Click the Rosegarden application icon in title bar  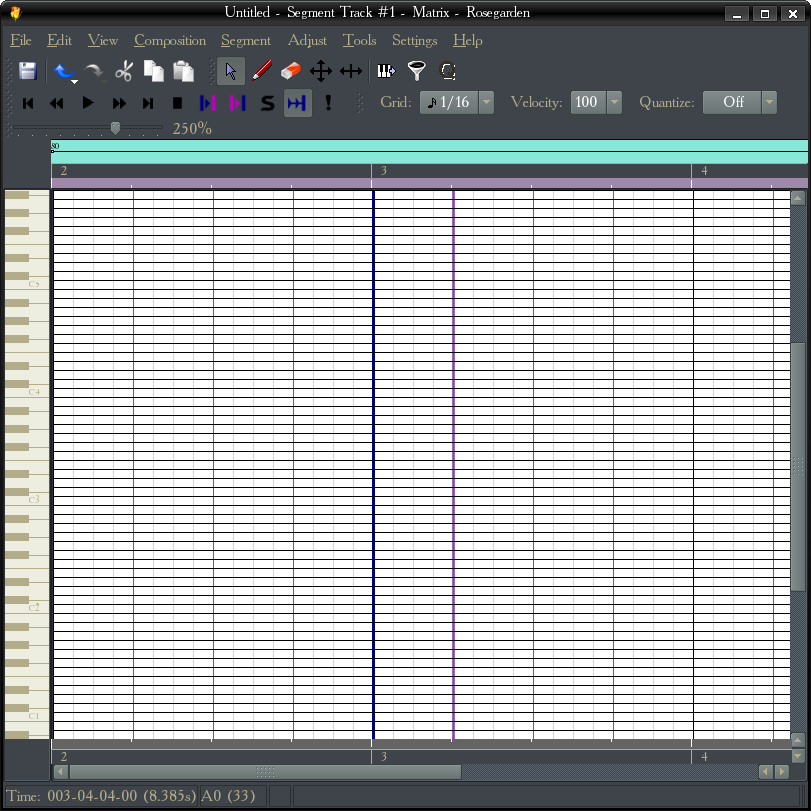(x=16, y=13)
